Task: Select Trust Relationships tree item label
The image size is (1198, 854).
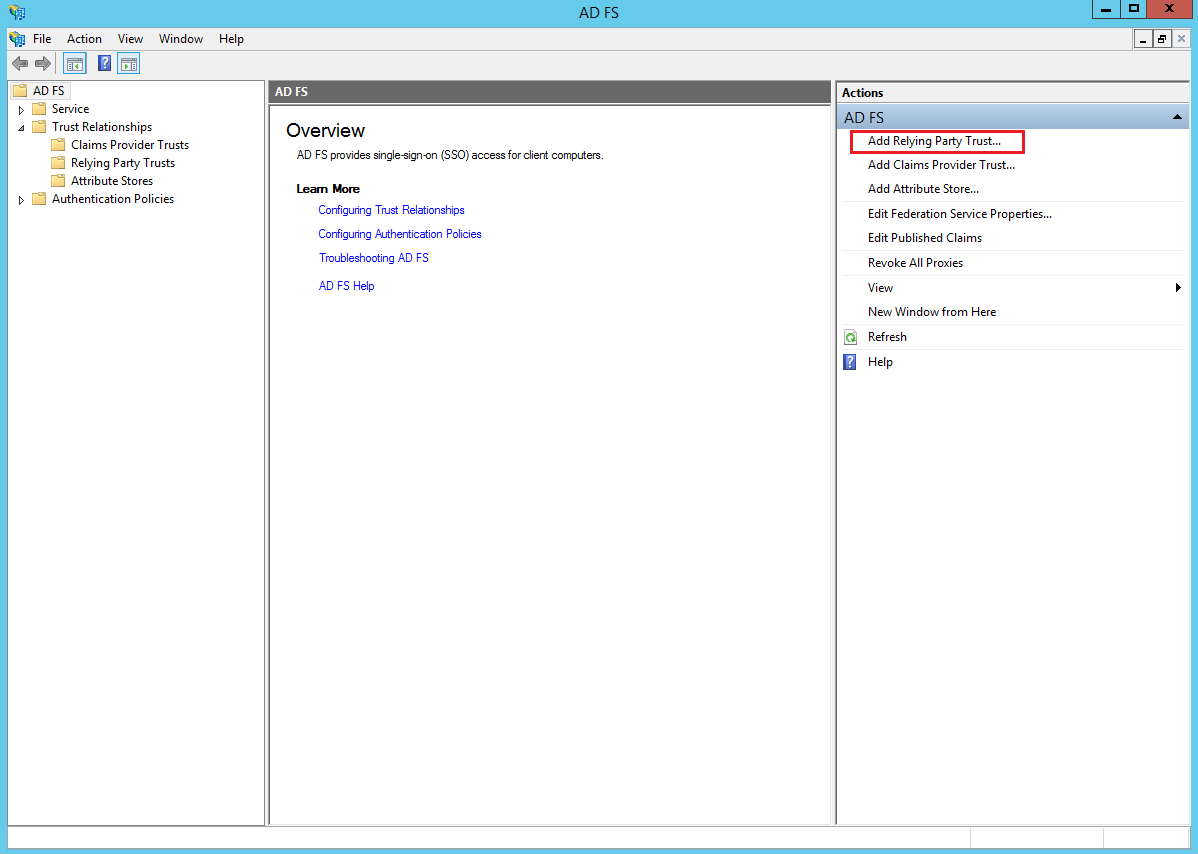Action: [x=102, y=127]
